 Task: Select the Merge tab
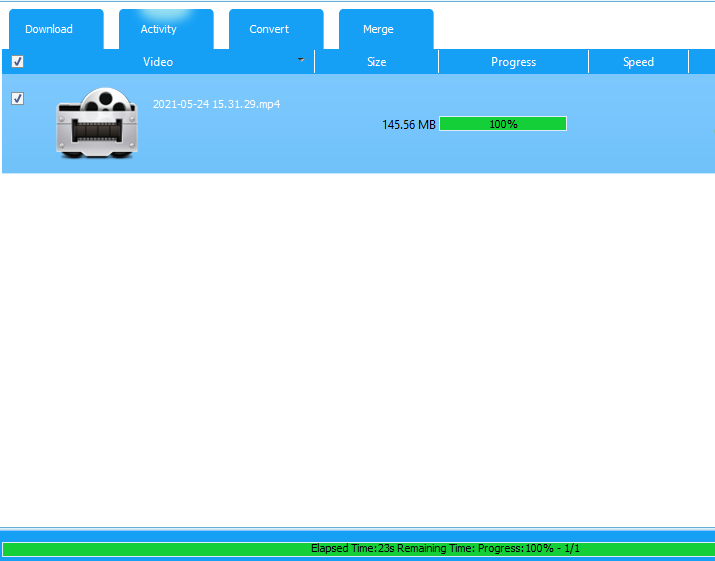[x=378, y=29]
